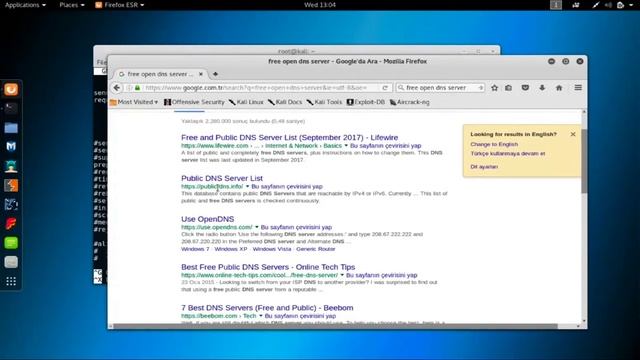
Task: Expand dropdown arrow beside online-tech-tips URL
Action: (342, 275)
